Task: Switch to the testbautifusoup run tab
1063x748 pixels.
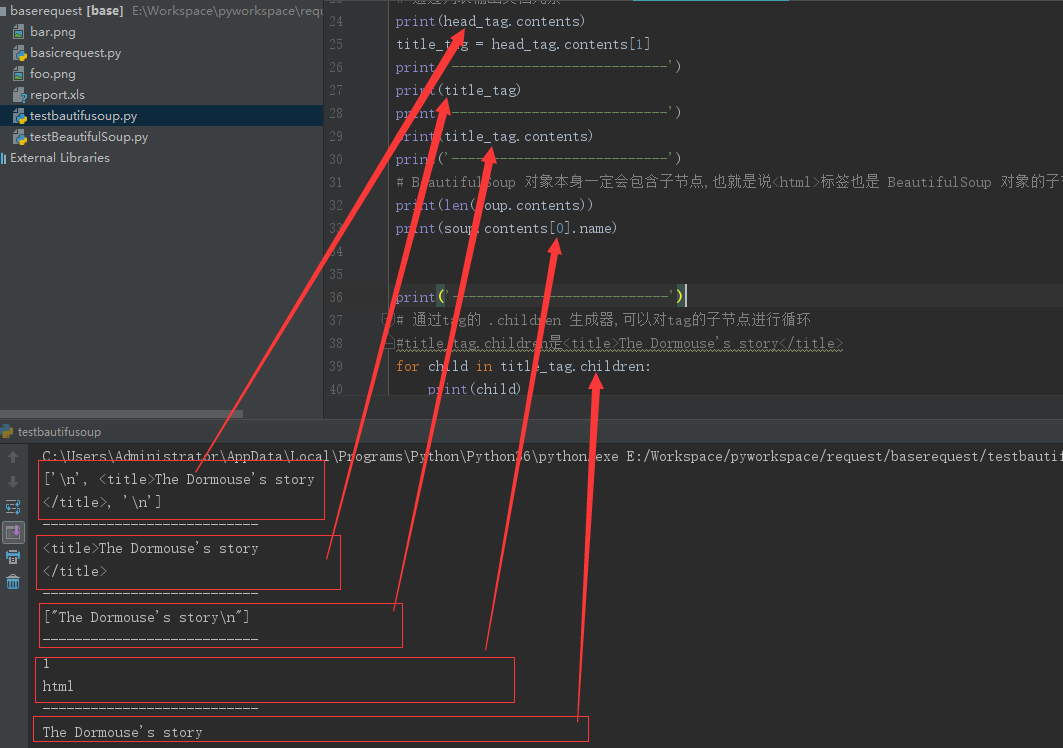Action: tap(60, 431)
